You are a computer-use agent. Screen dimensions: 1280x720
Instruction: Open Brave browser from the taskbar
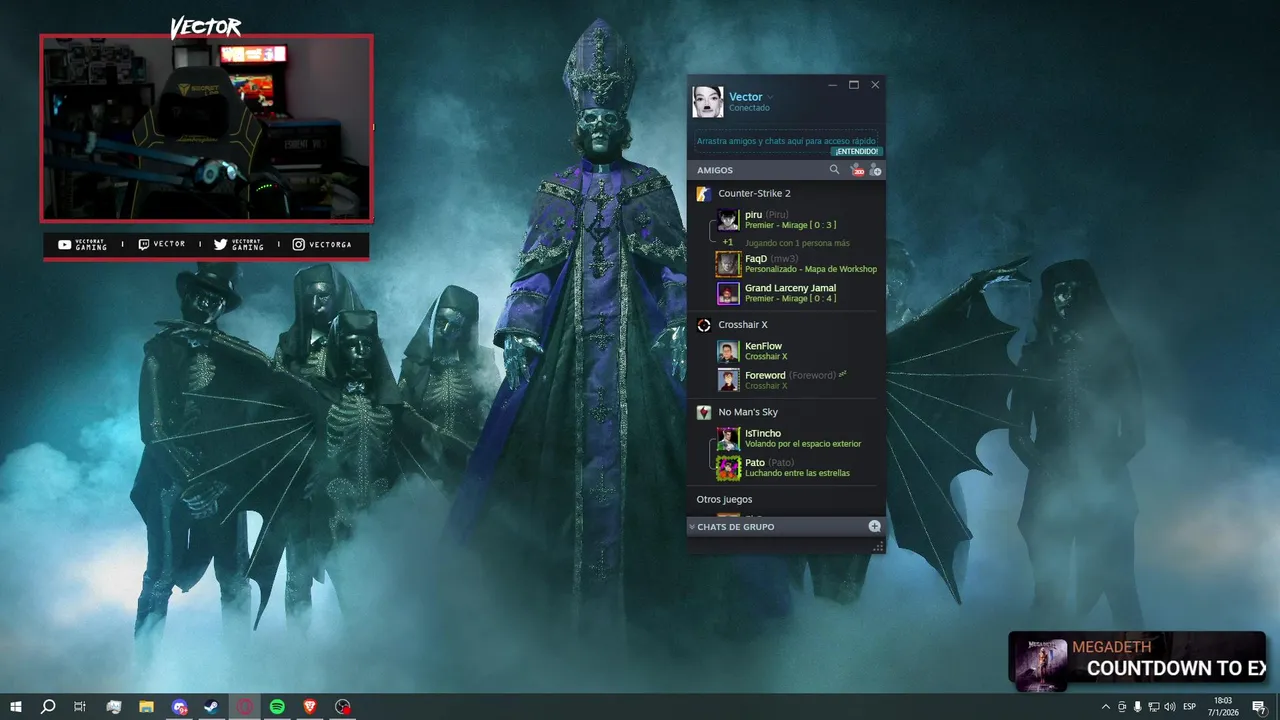[x=310, y=706]
